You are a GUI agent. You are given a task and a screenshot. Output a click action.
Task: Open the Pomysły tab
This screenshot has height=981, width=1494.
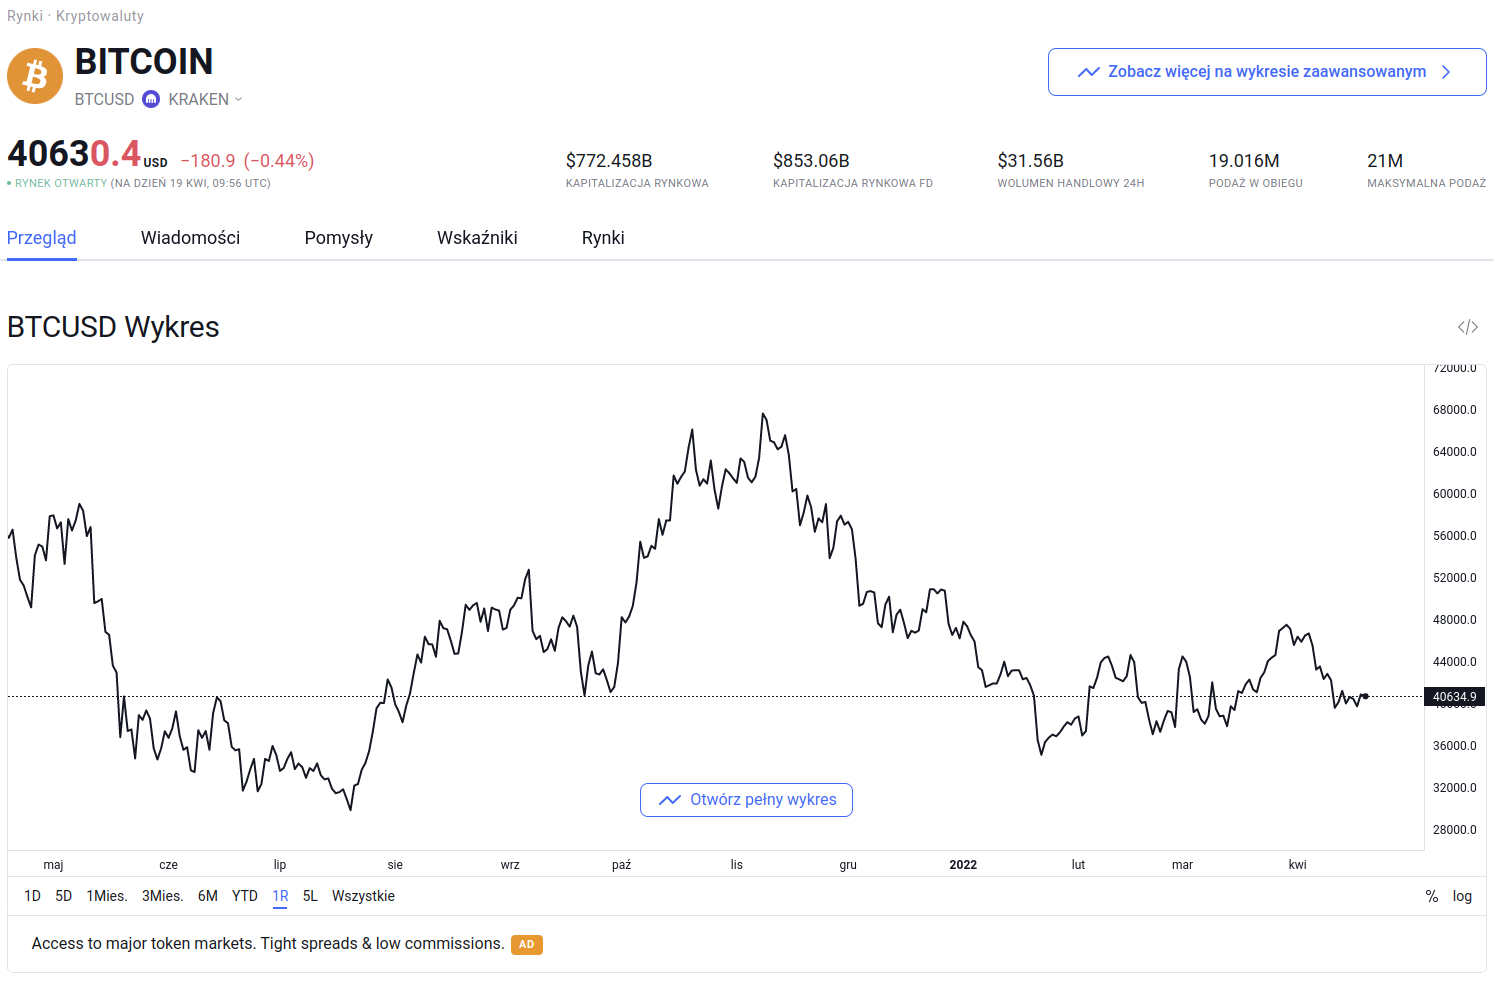(x=338, y=237)
